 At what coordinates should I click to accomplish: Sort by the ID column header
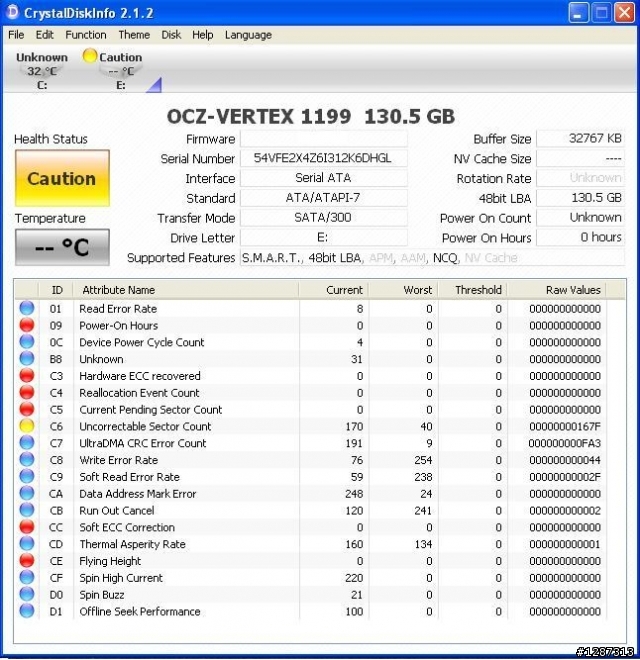pos(56,290)
